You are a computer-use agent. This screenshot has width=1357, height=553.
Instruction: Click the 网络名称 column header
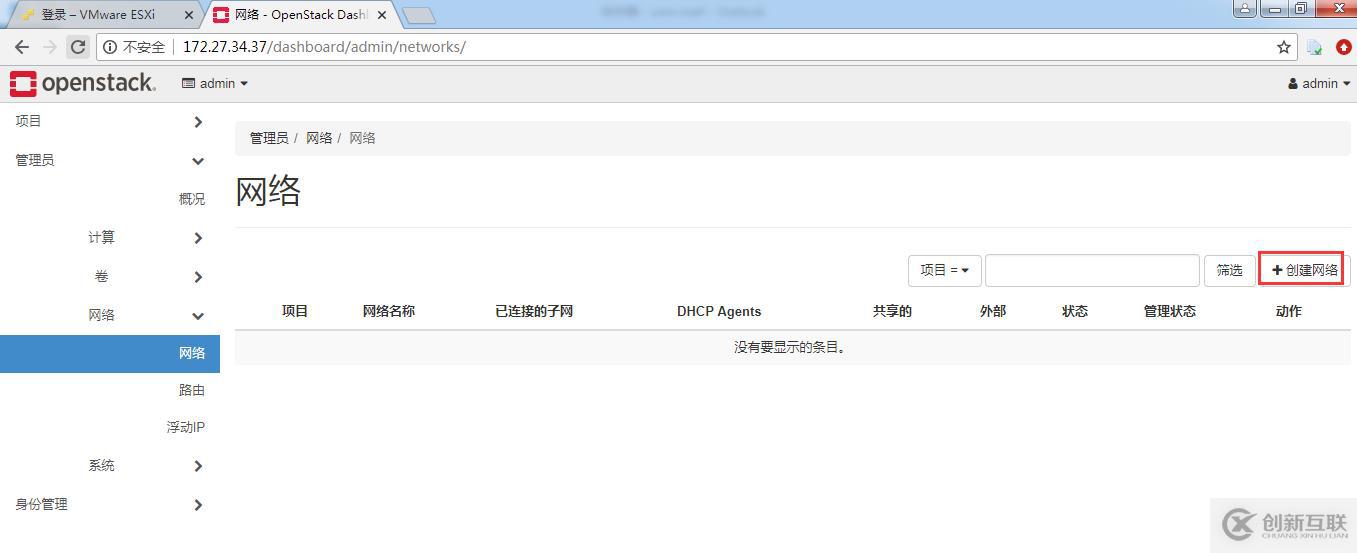[x=389, y=311]
